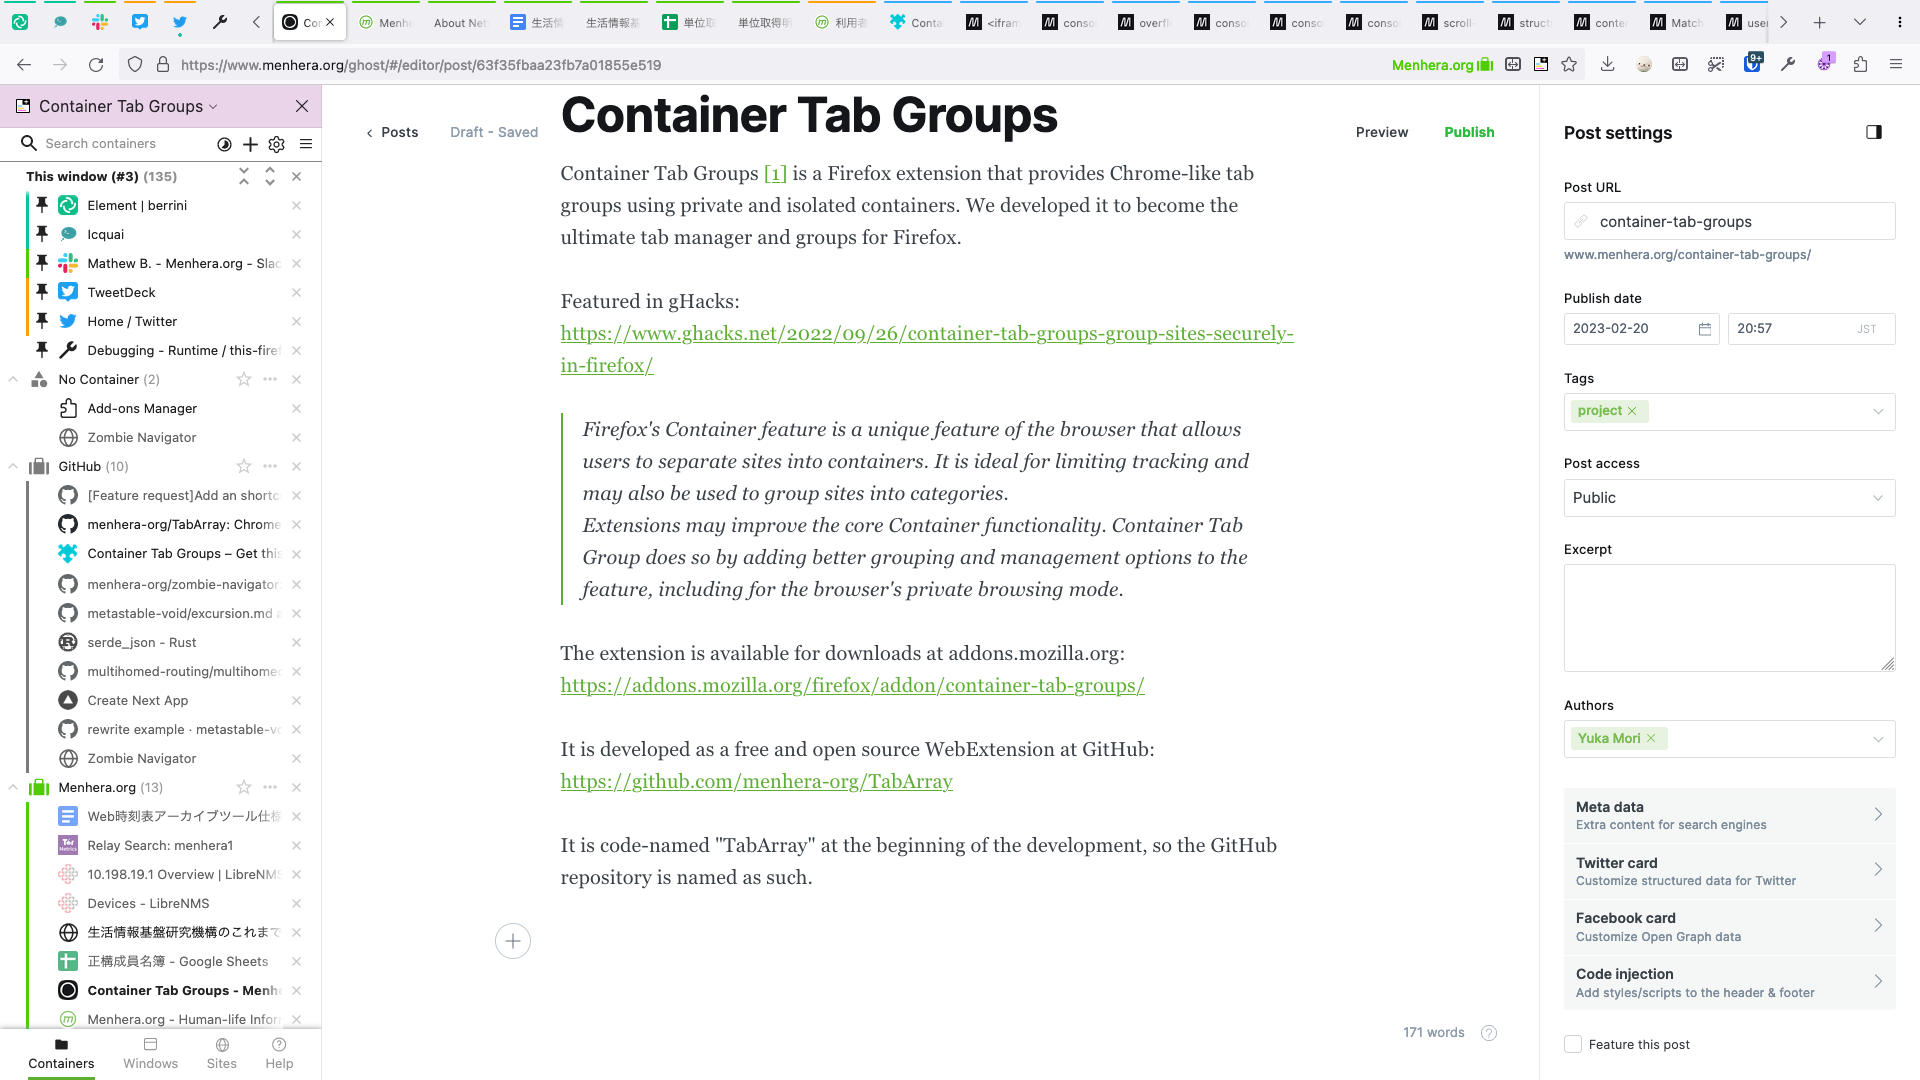1920x1080 pixels.
Task: List all tabs dropdown arrow
Action: coord(1860,22)
